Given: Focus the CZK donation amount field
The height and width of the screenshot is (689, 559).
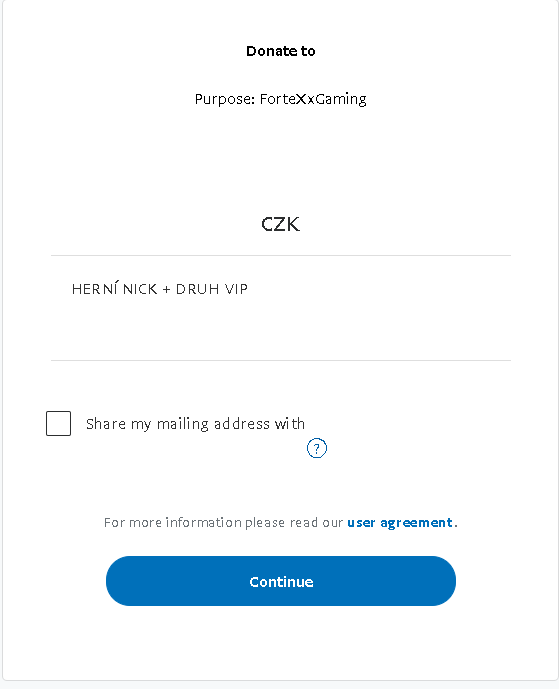Looking at the screenshot, I should click(x=281, y=224).
